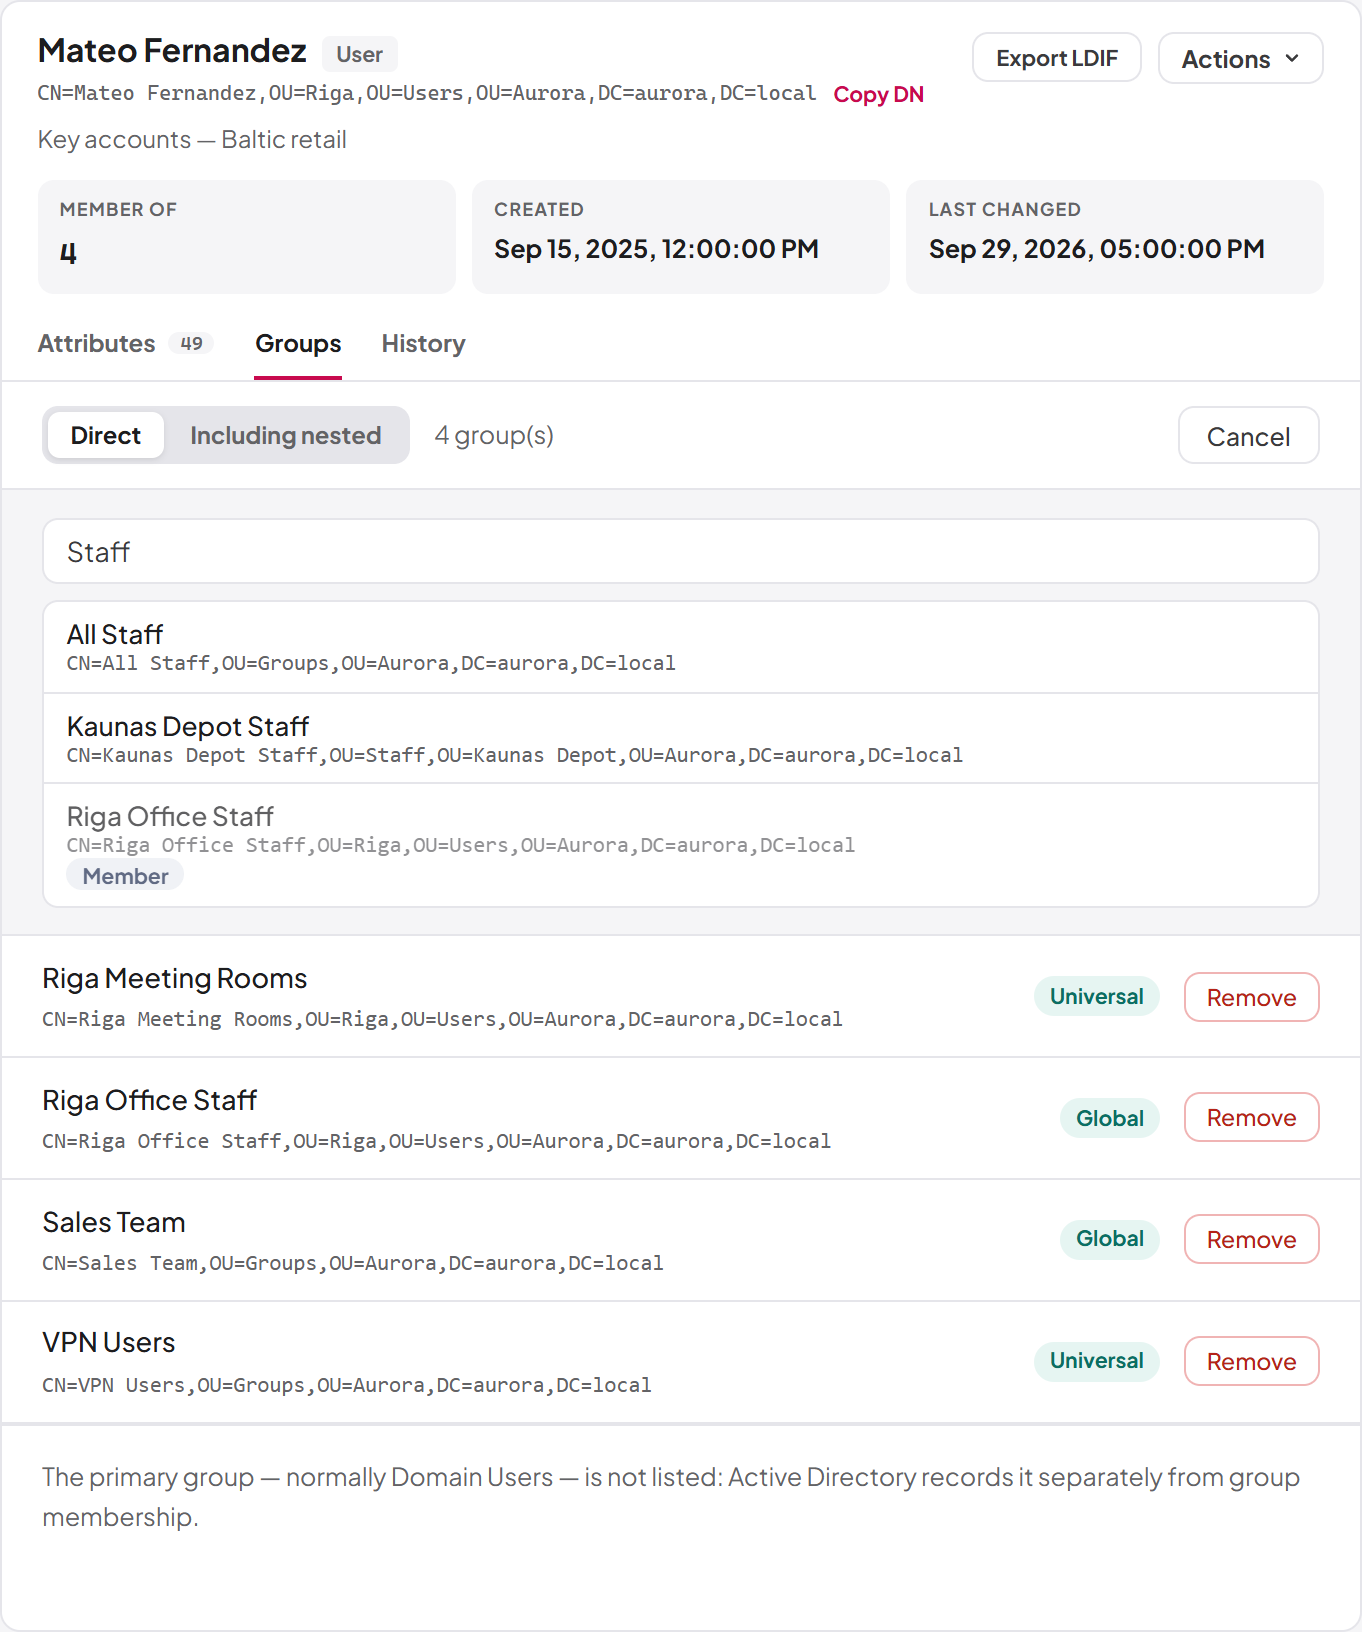
Task: Click the Global badge on Sales Team
Action: [x=1110, y=1239]
